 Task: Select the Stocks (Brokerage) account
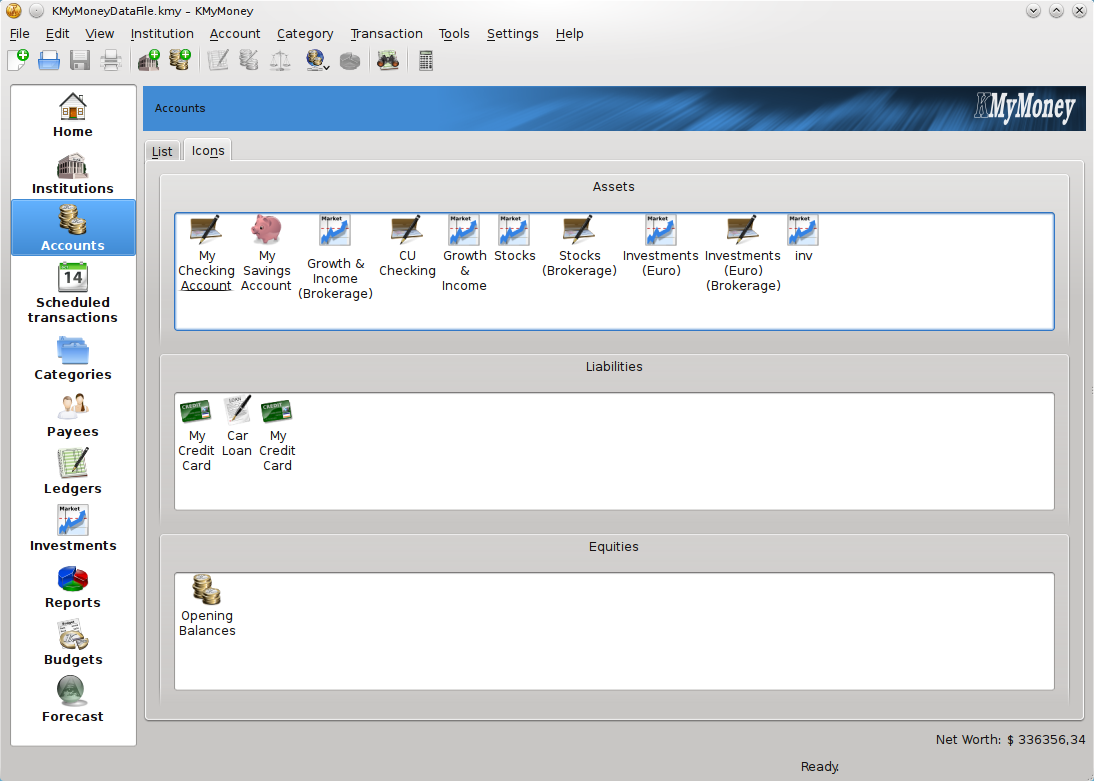tap(580, 246)
